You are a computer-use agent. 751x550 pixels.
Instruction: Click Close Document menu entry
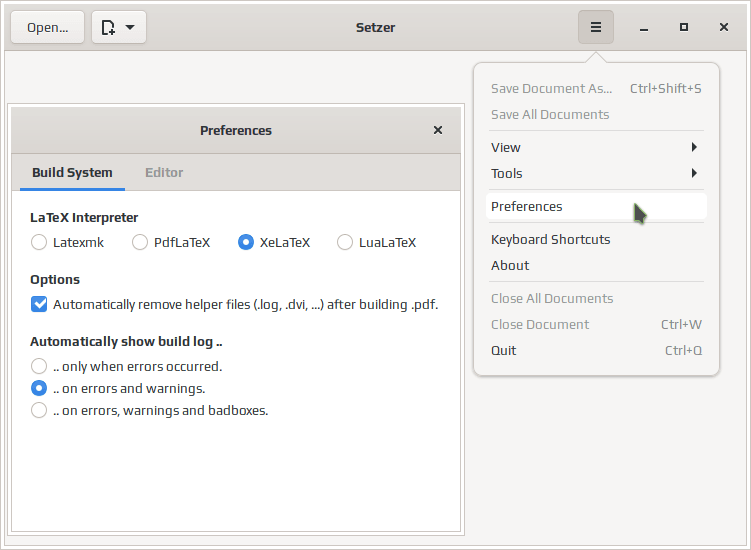point(596,324)
